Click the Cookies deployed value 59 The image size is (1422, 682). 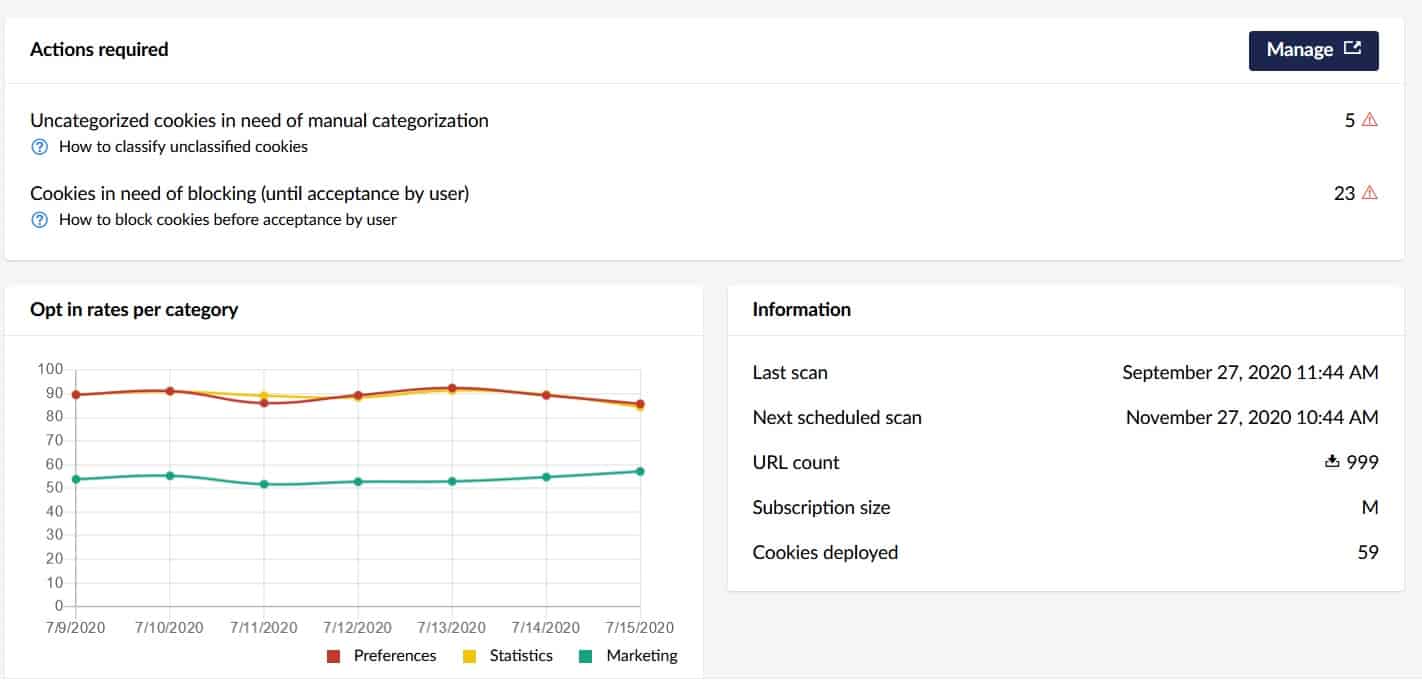1368,552
